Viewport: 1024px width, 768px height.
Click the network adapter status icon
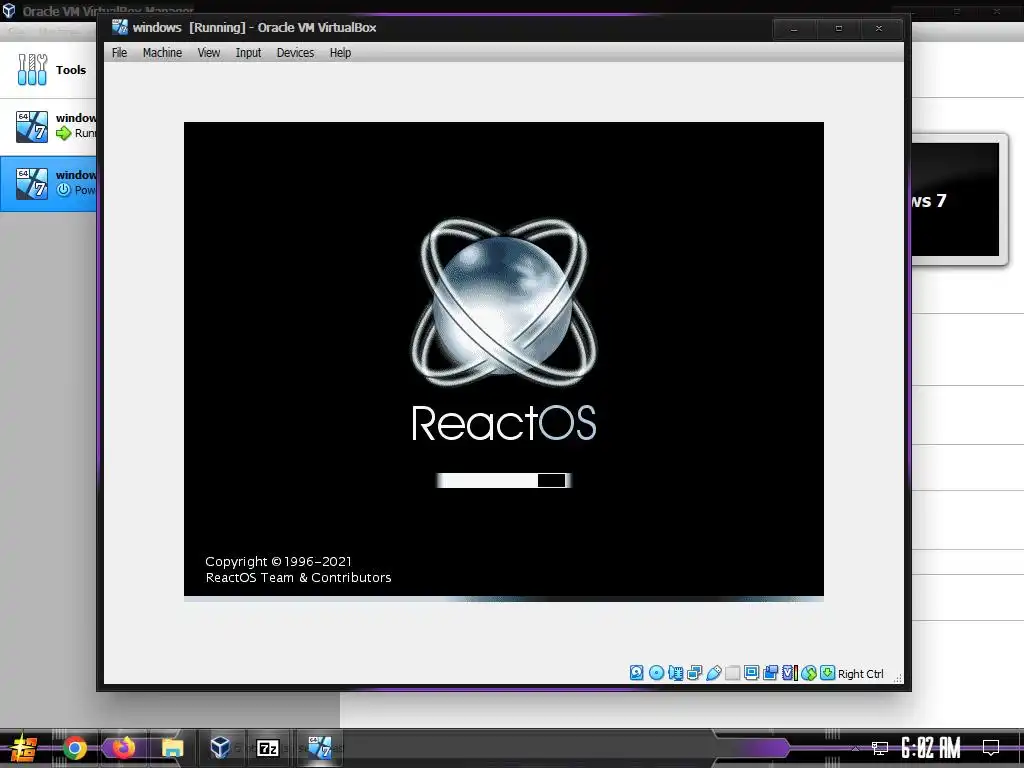(694, 673)
